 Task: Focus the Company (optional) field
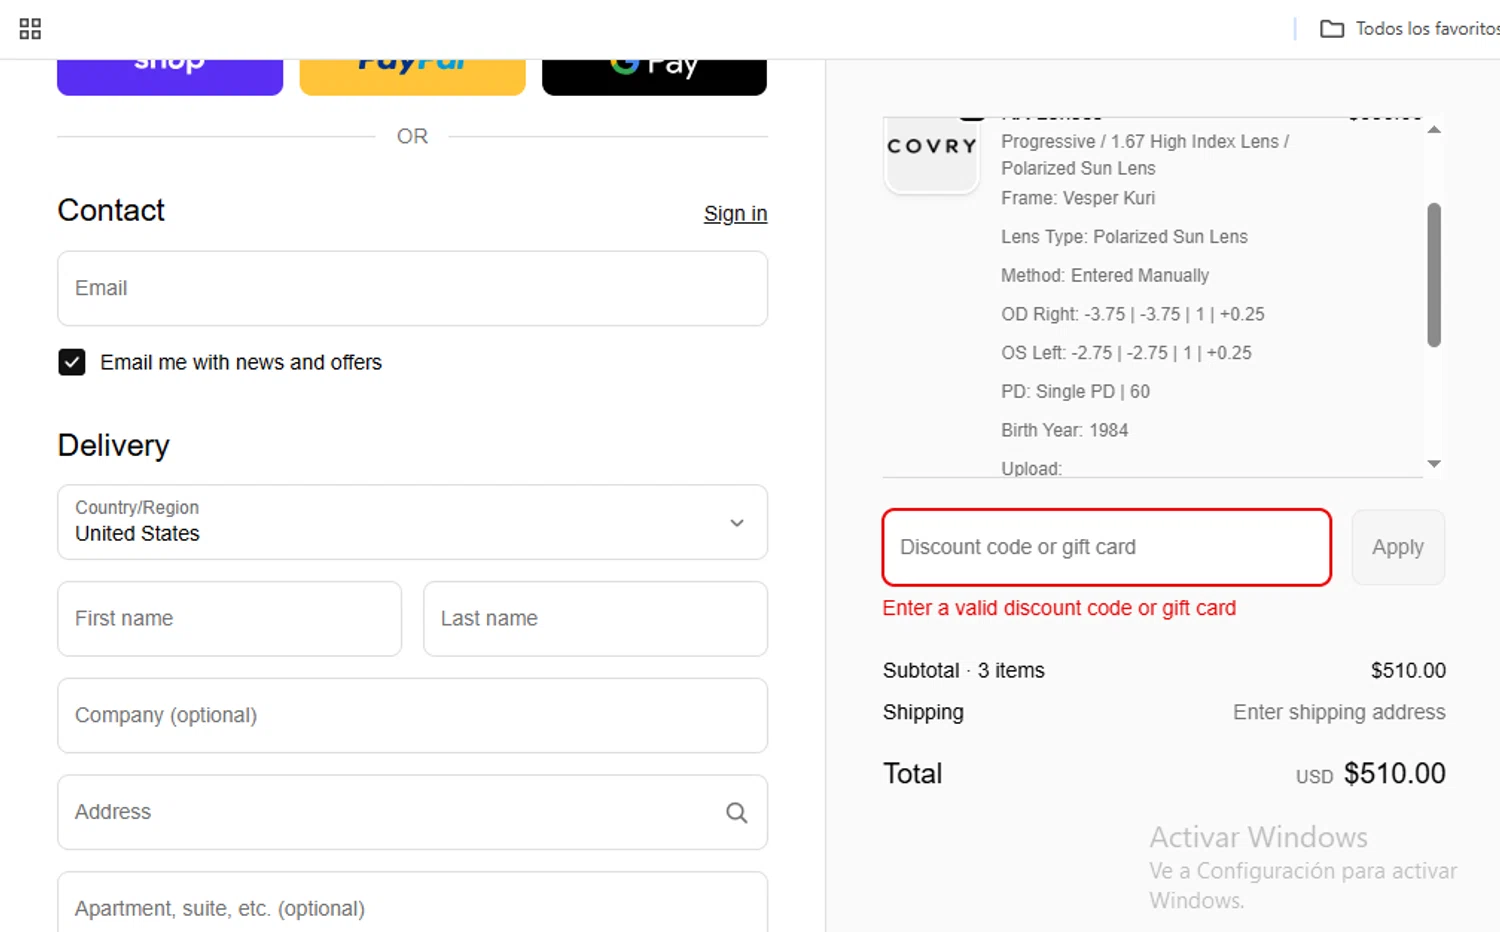tap(412, 716)
